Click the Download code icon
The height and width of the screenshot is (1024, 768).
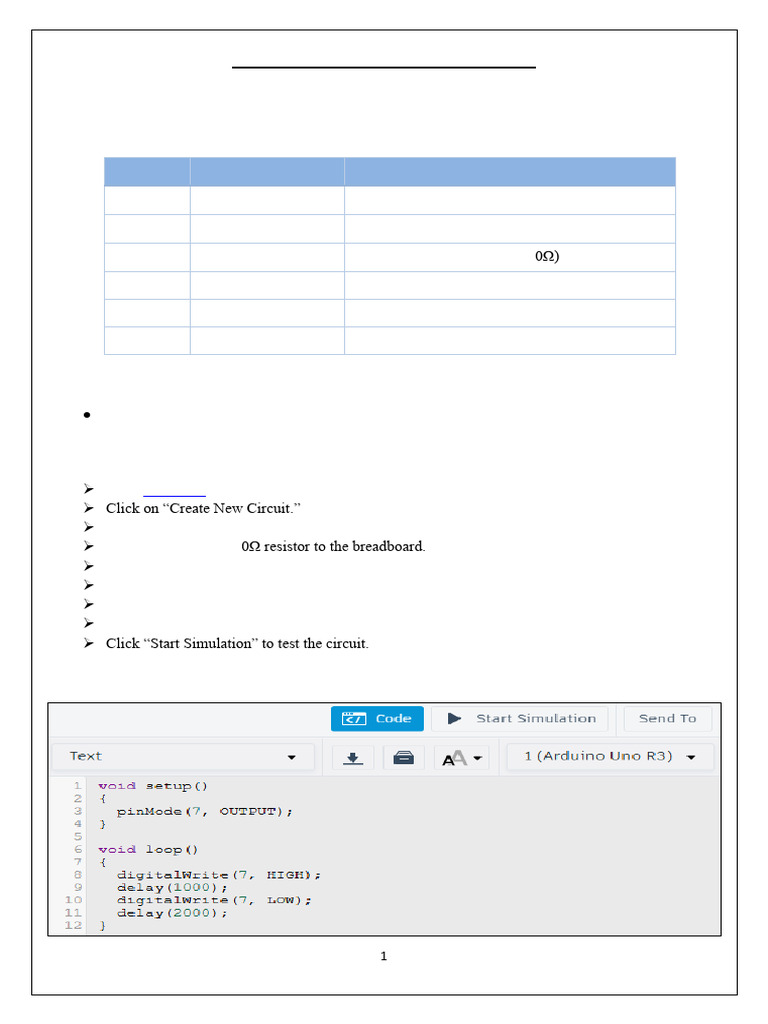(x=352, y=758)
